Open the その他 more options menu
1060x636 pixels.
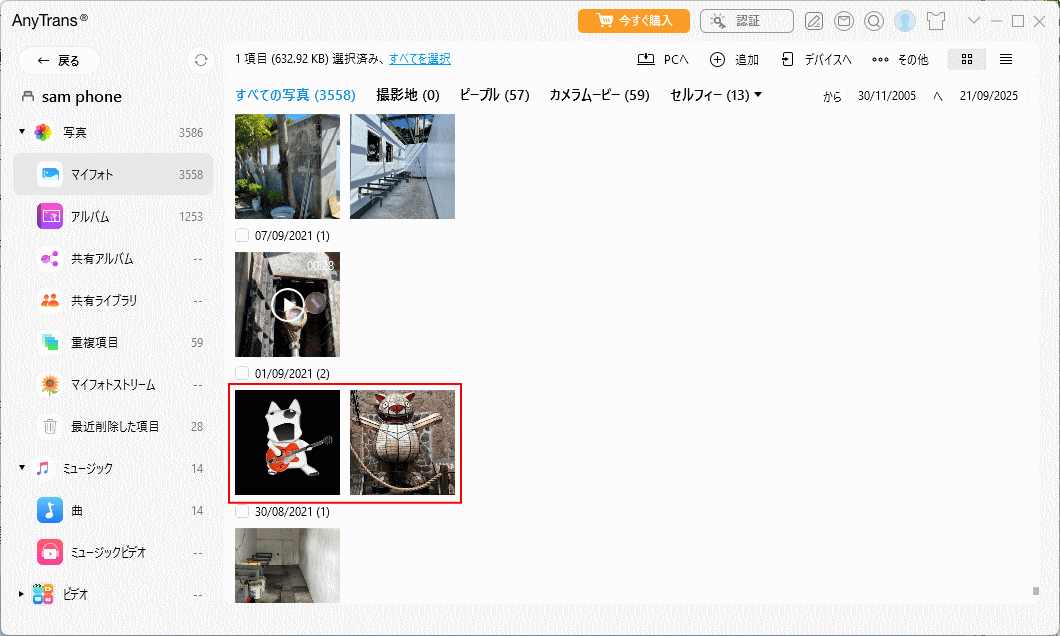(900, 59)
